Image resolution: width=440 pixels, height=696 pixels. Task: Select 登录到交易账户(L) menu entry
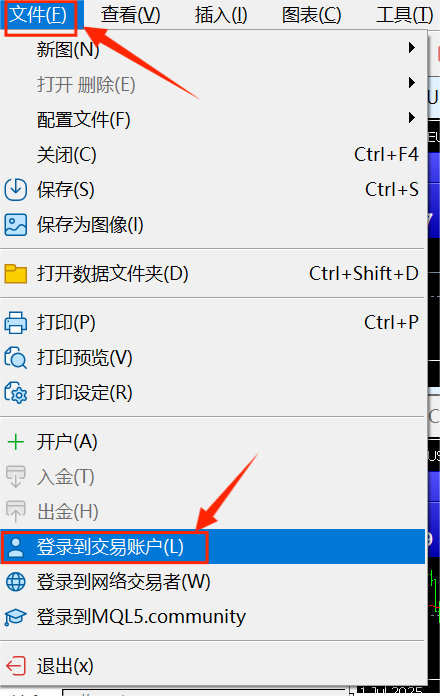213,547
